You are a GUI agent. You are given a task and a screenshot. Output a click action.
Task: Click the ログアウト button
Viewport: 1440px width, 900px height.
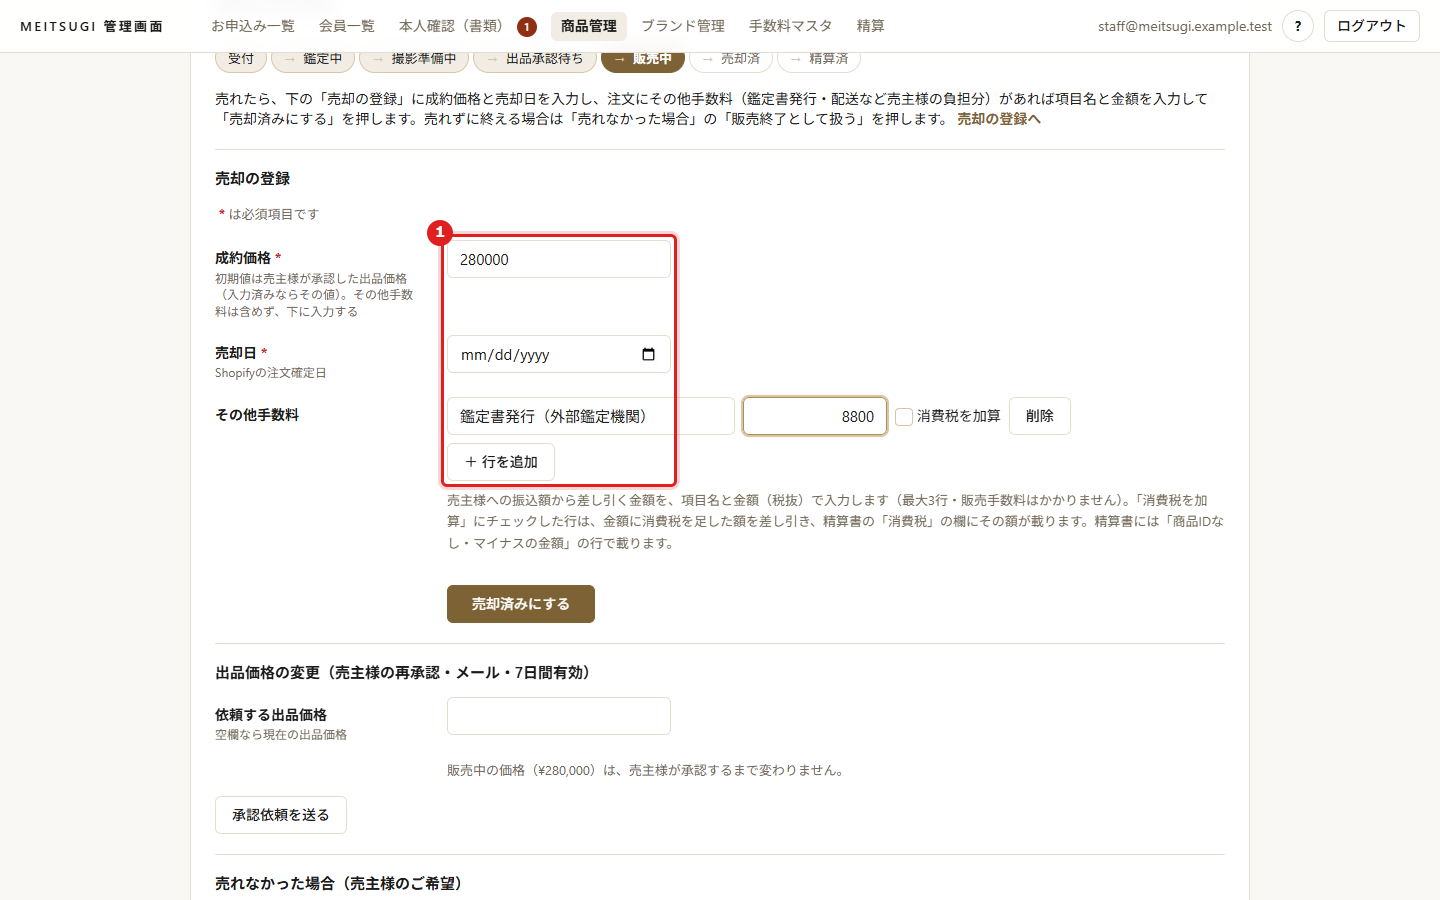pos(1372,26)
